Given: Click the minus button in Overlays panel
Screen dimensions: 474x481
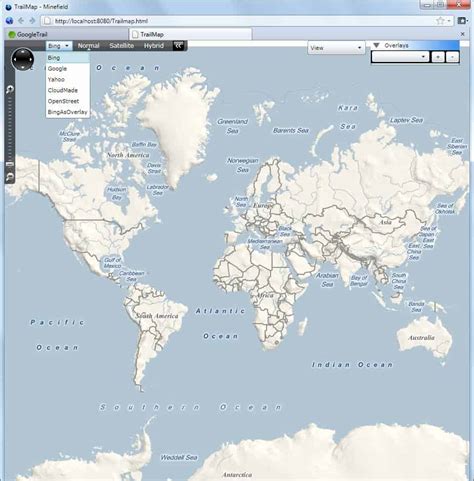Looking at the screenshot, I should pos(452,57).
